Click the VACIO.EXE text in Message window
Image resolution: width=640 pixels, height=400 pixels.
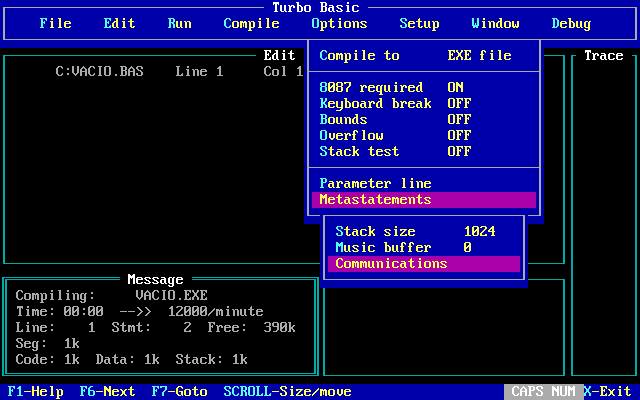tap(171, 296)
